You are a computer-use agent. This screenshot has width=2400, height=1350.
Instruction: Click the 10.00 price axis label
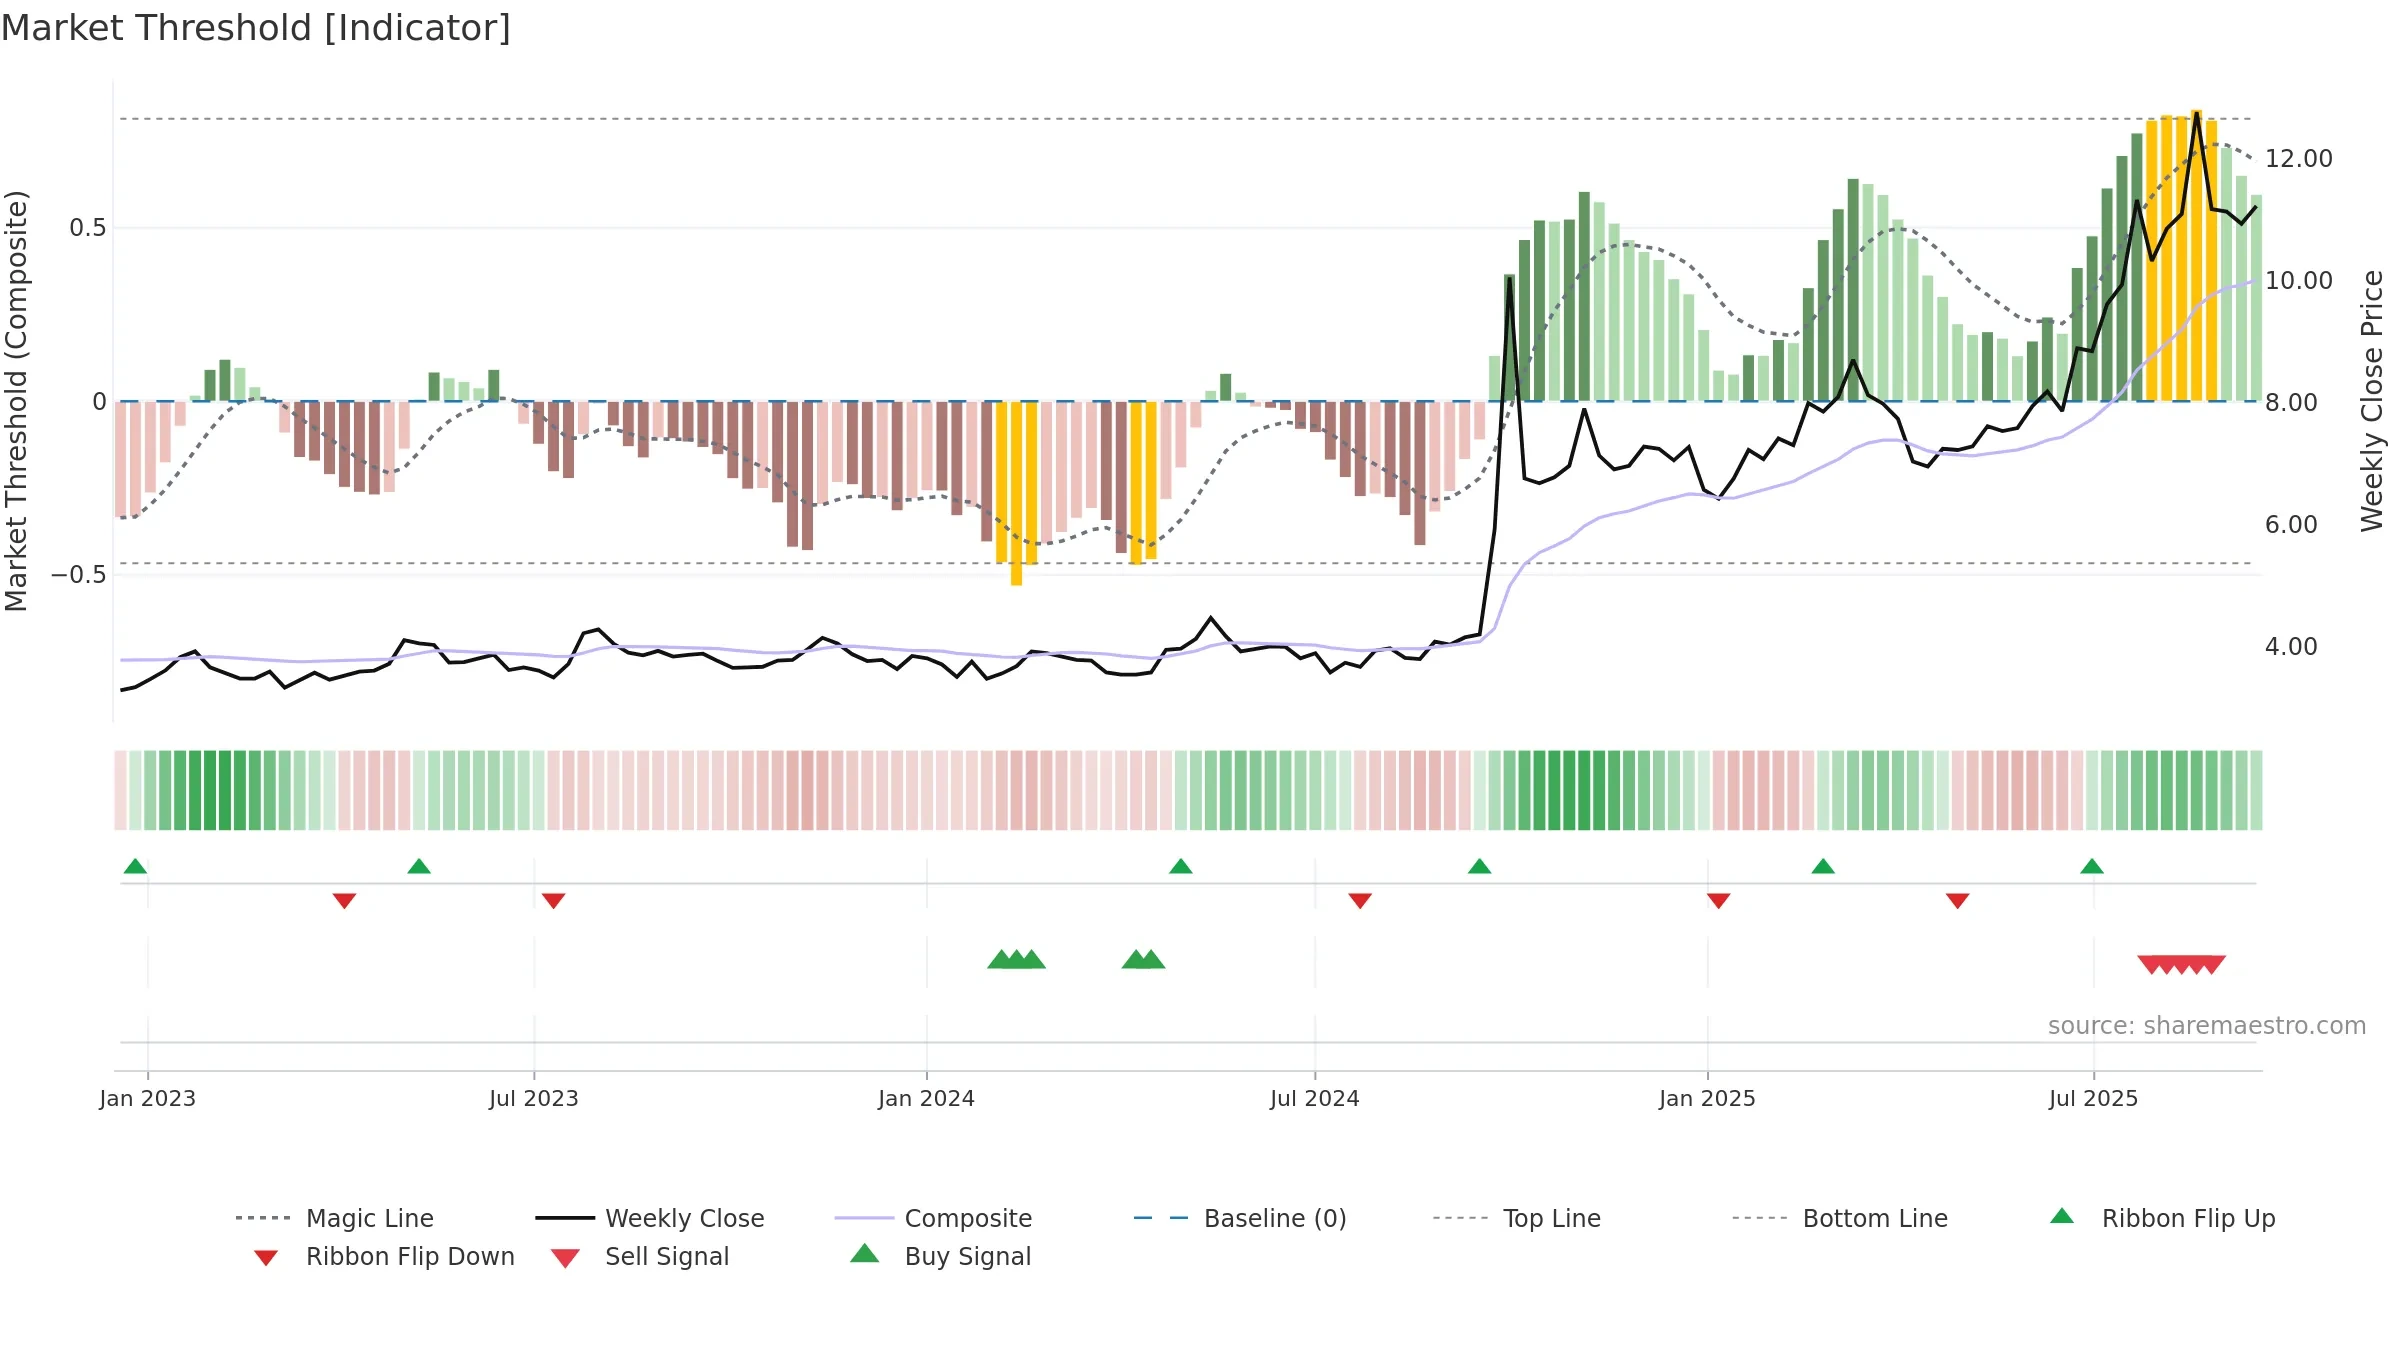(2299, 281)
